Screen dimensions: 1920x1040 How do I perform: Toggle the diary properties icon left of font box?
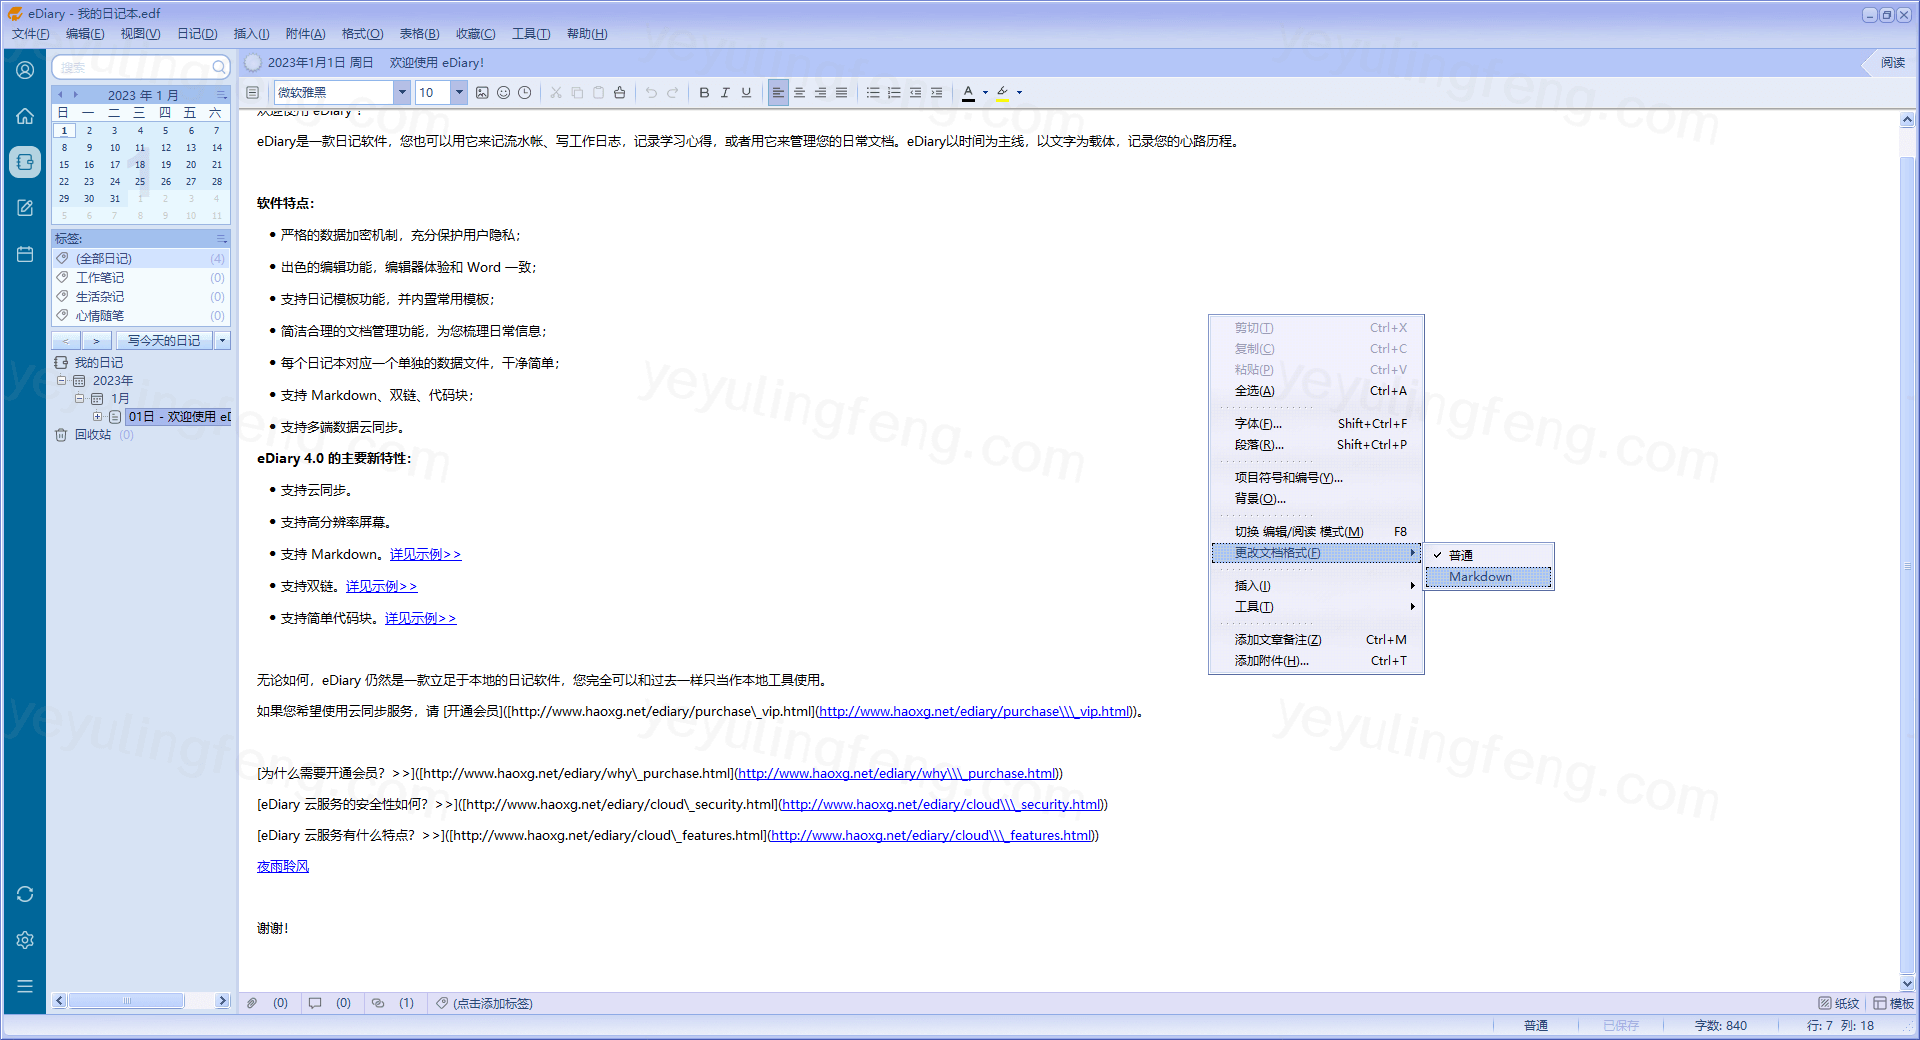point(253,93)
